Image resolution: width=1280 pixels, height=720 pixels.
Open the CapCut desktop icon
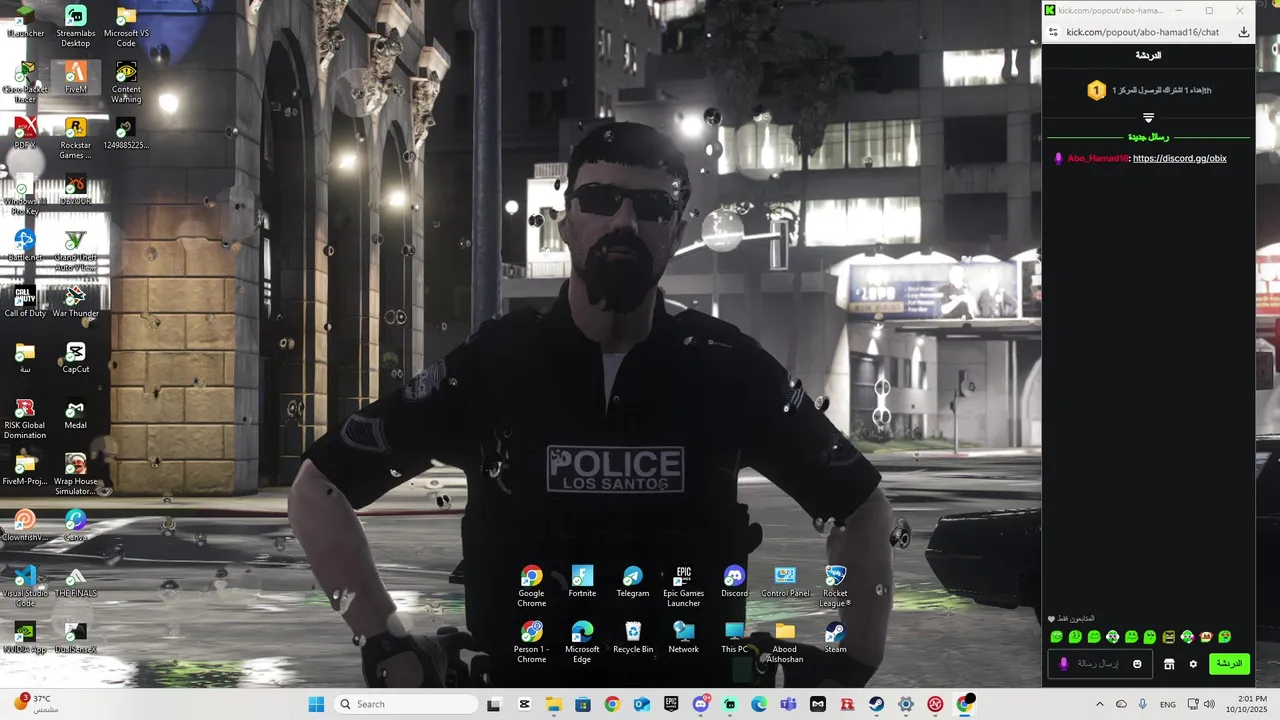point(75,357)
